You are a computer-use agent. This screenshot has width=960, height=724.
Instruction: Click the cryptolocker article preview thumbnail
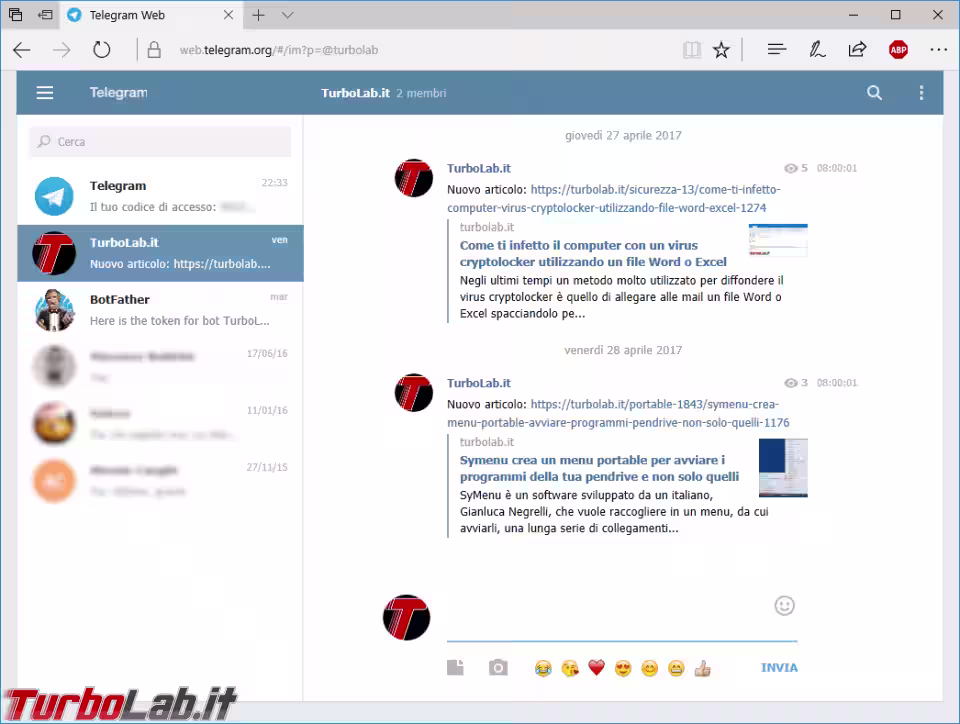[x=778, y=240]
